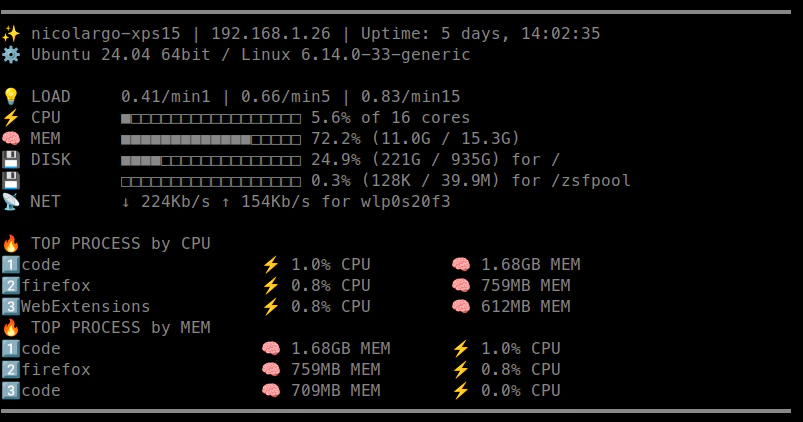Click the floppy disk icon beside DISK label
The width and height of the screenshot is (803, 422).
point(11,159)
